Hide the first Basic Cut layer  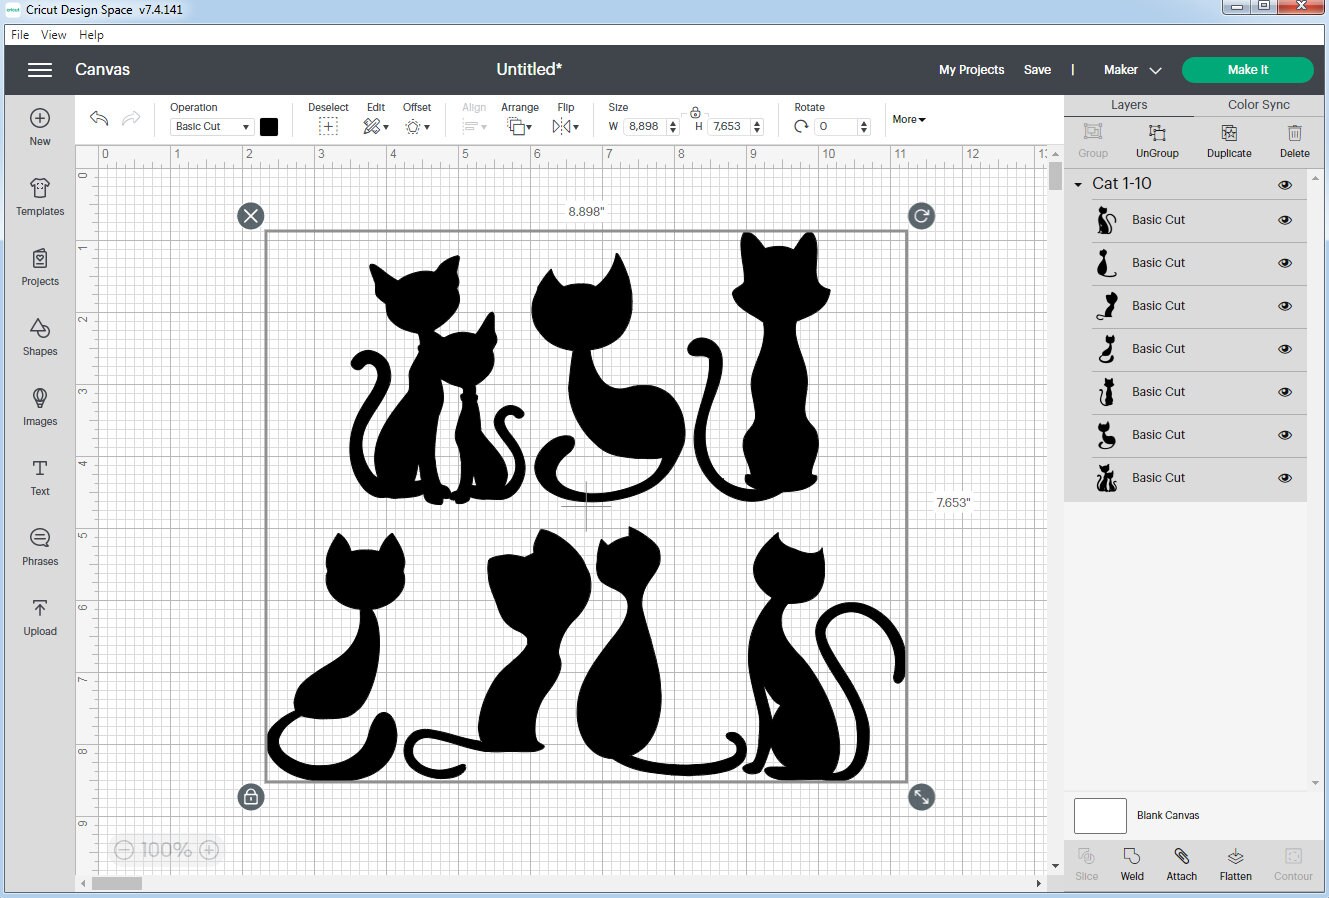pyautogui.click(x=1284, y=220)
